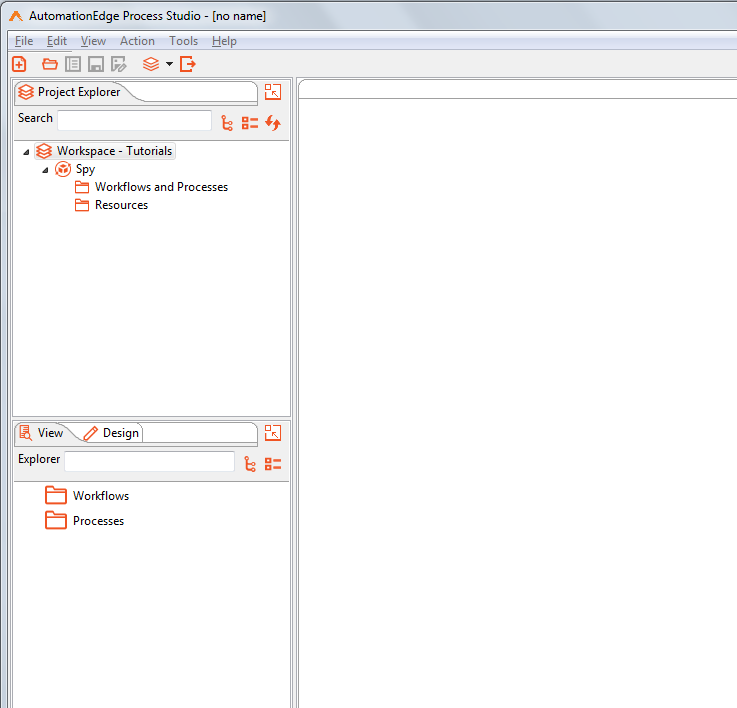
Task: Expand all via Project Explorer tree icon
Action: (x=227, y=123)
